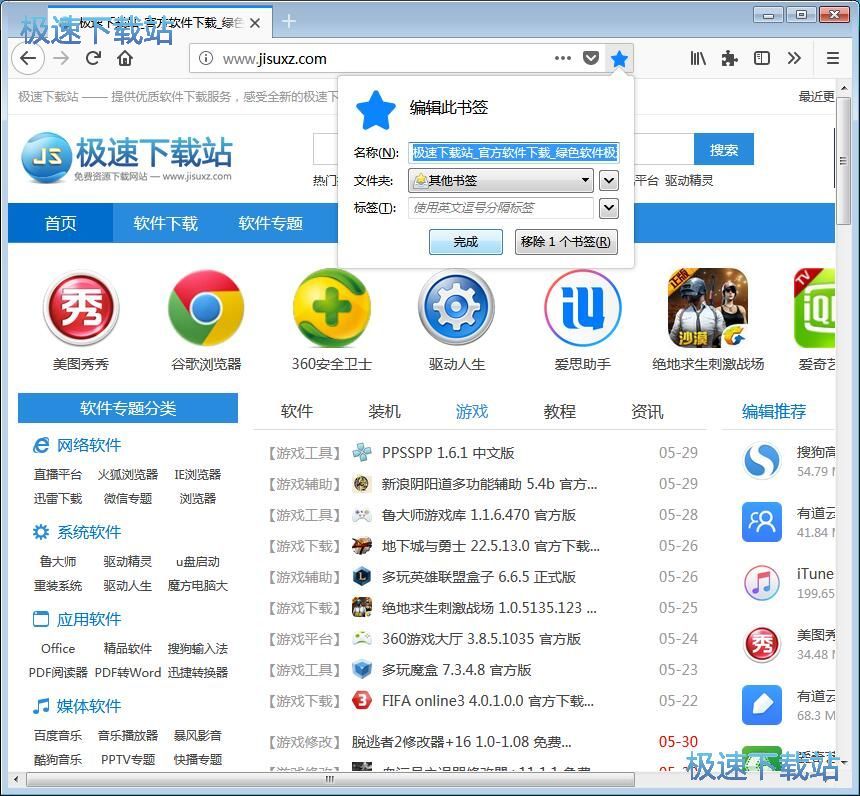The height and width of the screenshot is (796, 860).
Task: Expand the folder tree chevron button
Action: 608,181
